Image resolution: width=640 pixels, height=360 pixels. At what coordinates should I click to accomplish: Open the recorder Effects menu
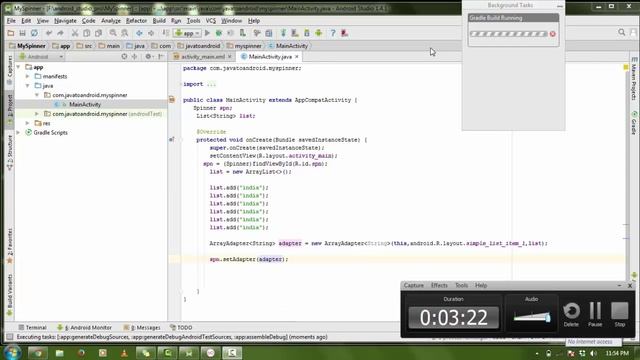coord(439,285)
